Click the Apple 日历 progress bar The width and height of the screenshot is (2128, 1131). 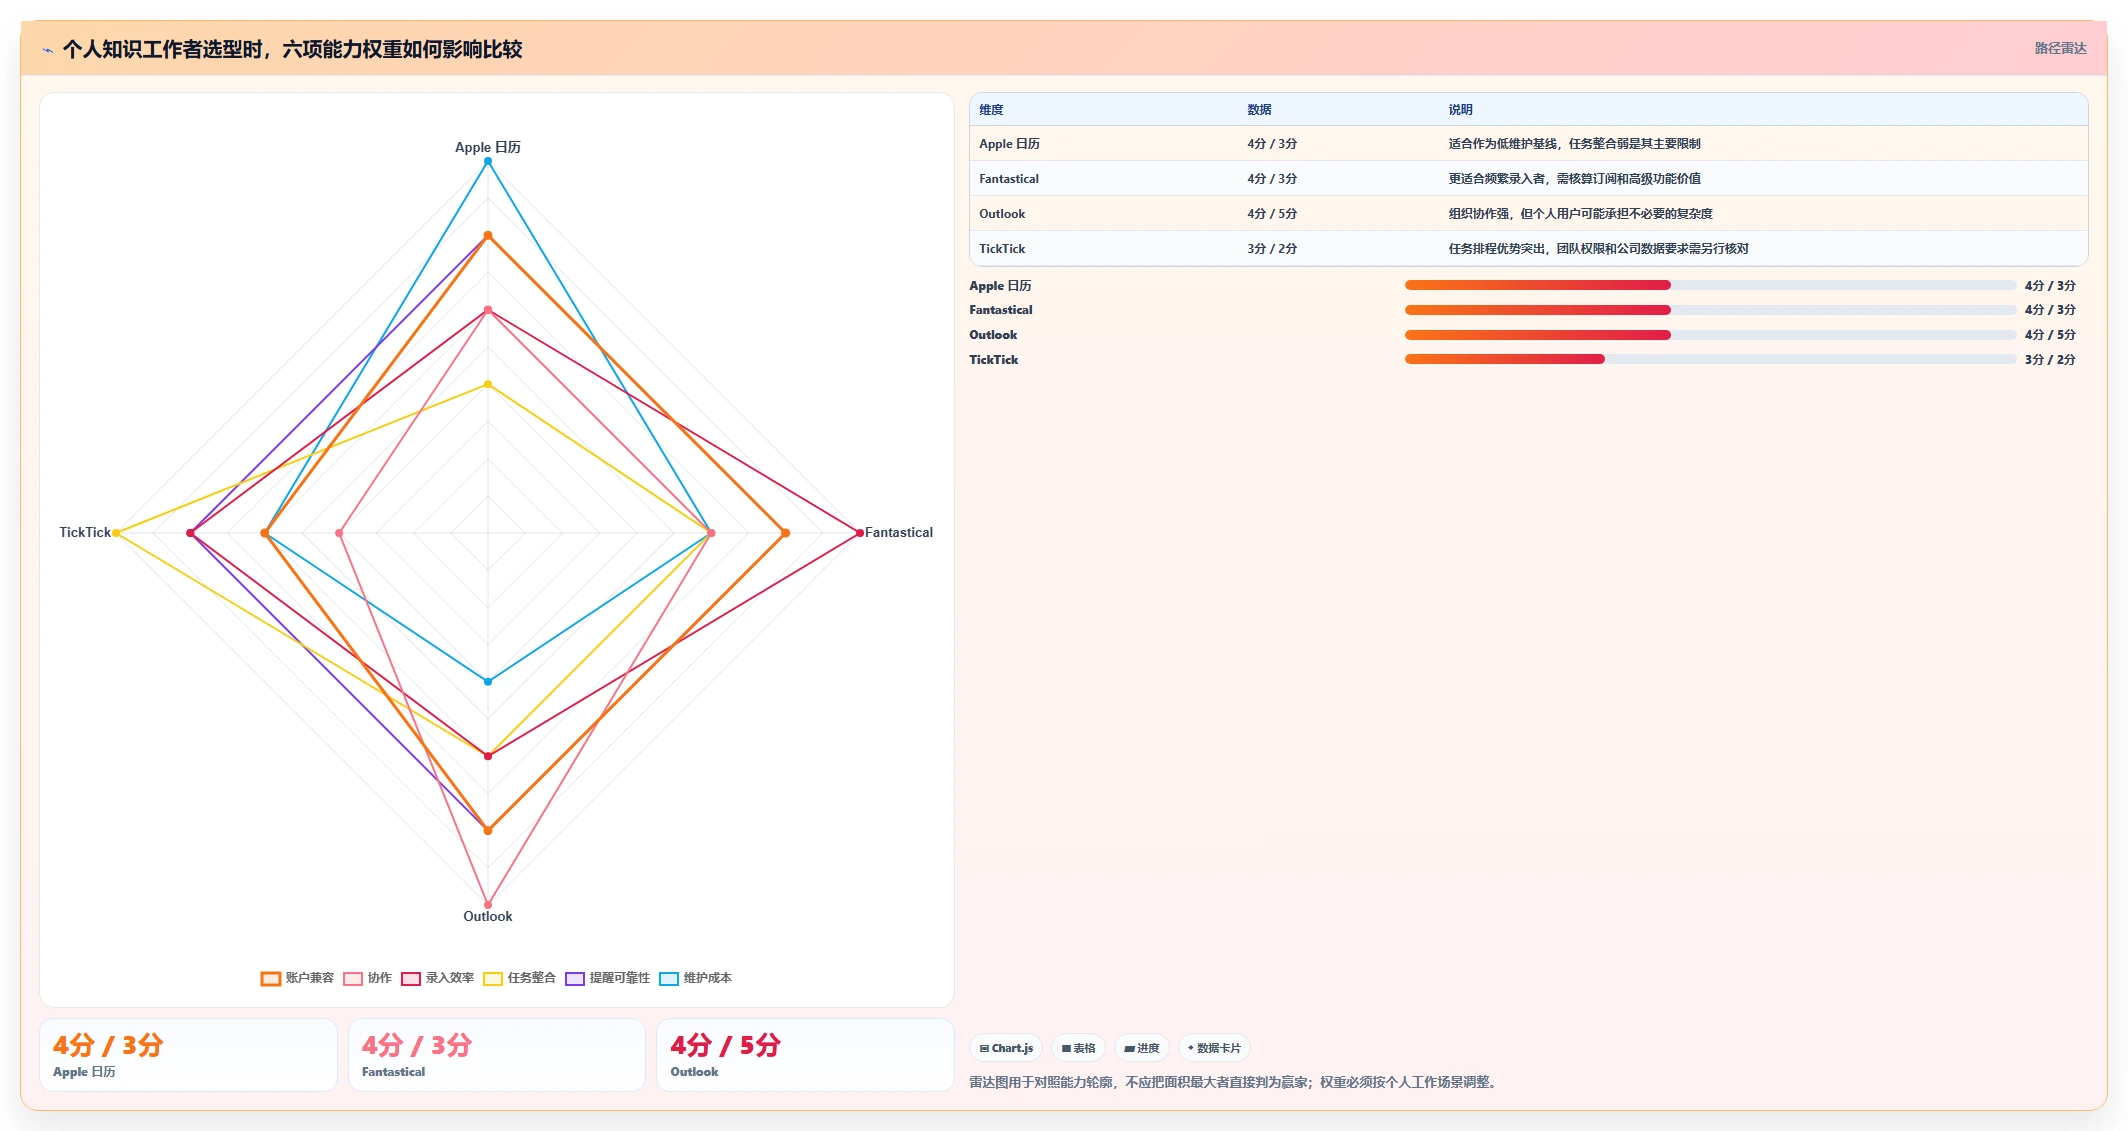(x=1710, y=285)
